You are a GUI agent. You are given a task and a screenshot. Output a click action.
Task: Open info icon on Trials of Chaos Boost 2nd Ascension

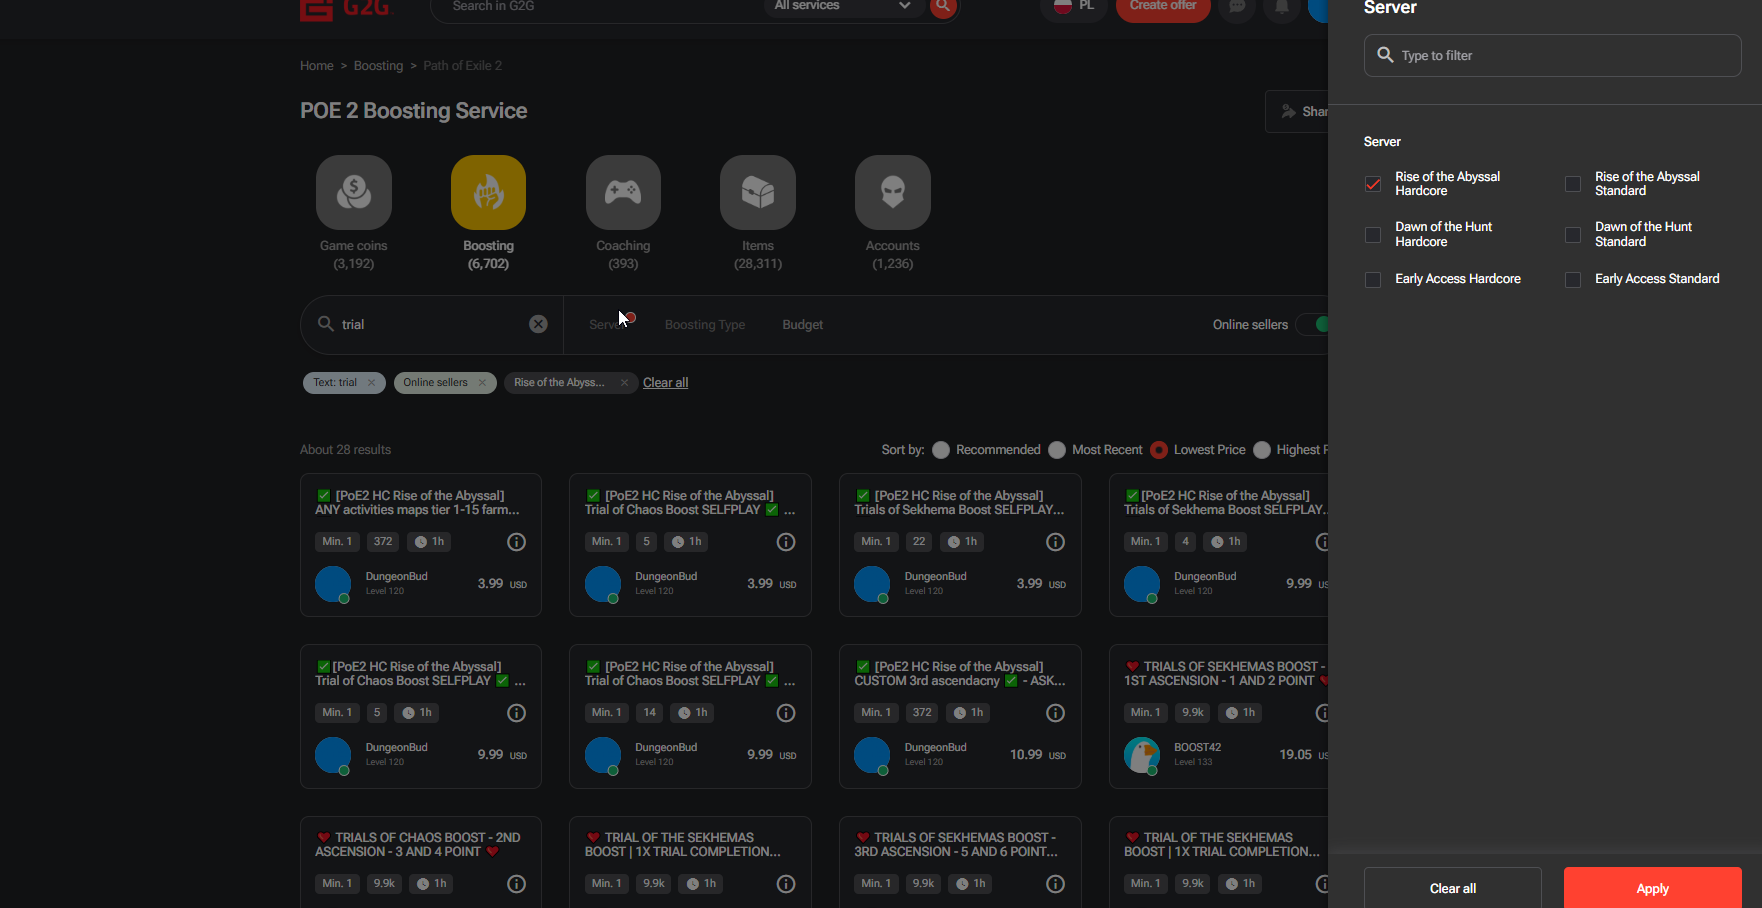point(516,884)
